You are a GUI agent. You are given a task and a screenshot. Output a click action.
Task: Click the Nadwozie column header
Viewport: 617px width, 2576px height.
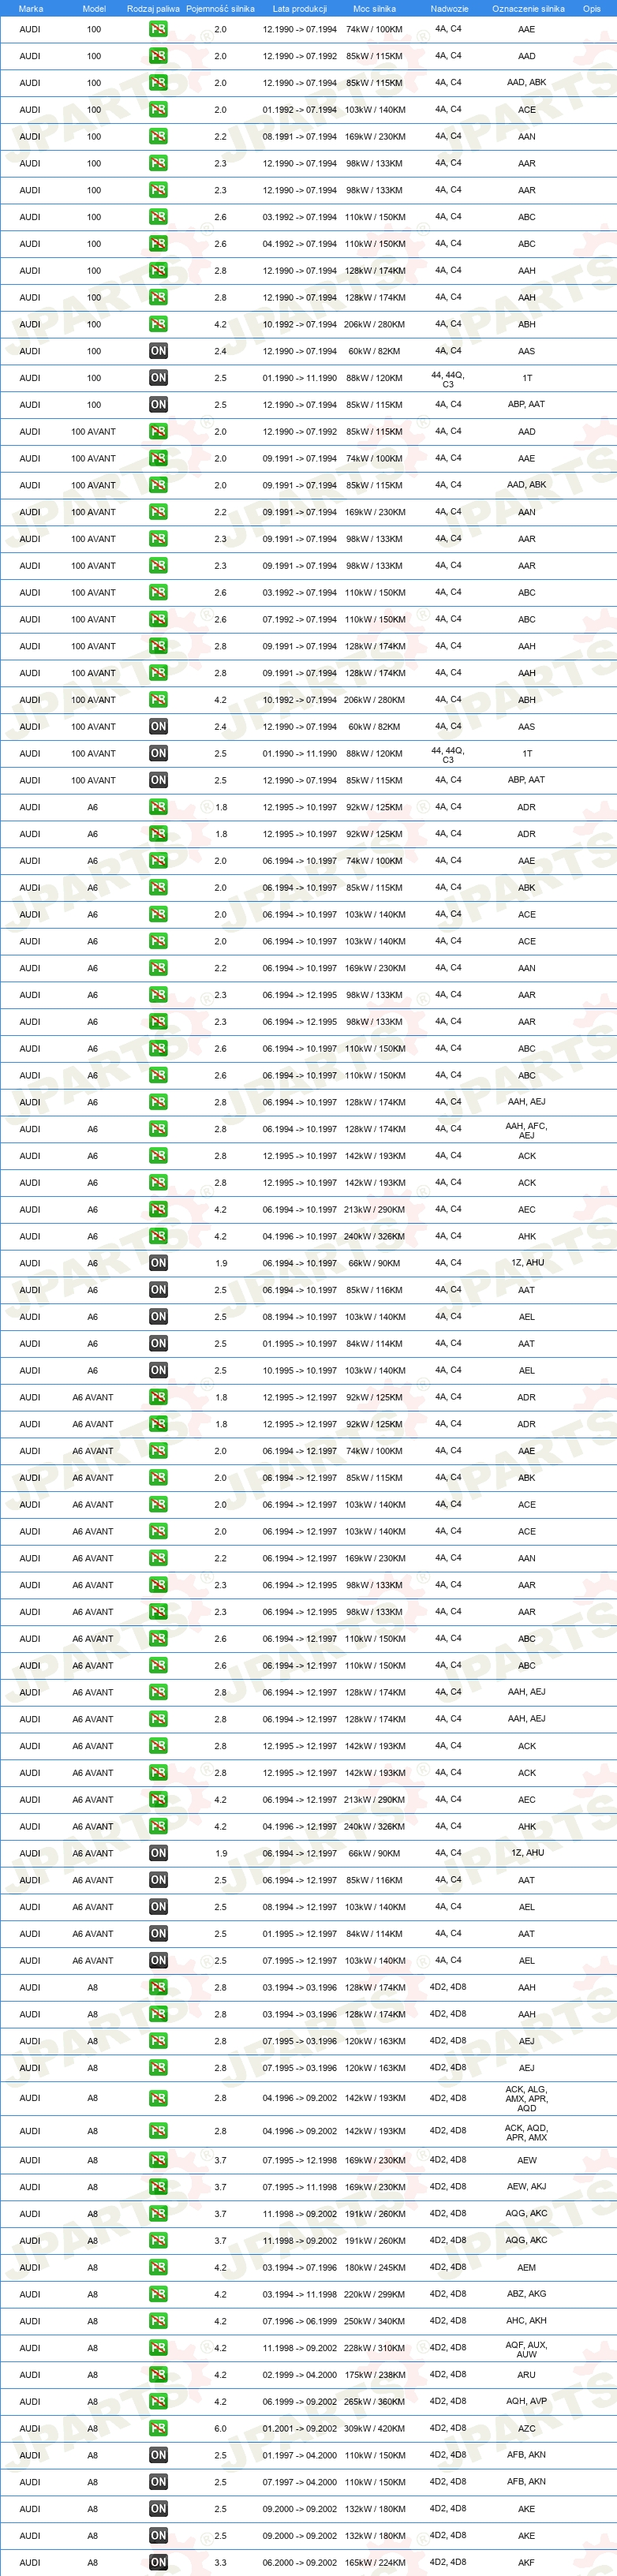[449, 8]
